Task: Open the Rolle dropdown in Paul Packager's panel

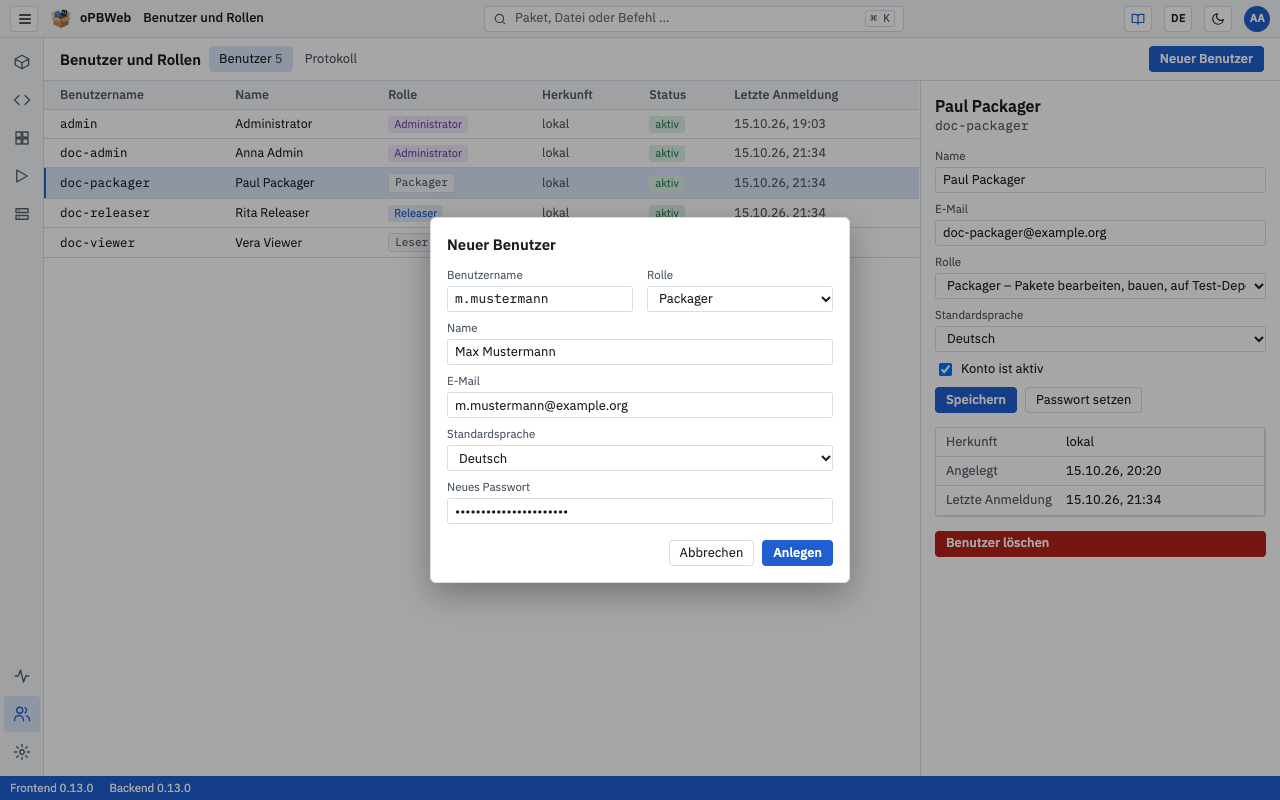Action: click(x=1100, y=286)
